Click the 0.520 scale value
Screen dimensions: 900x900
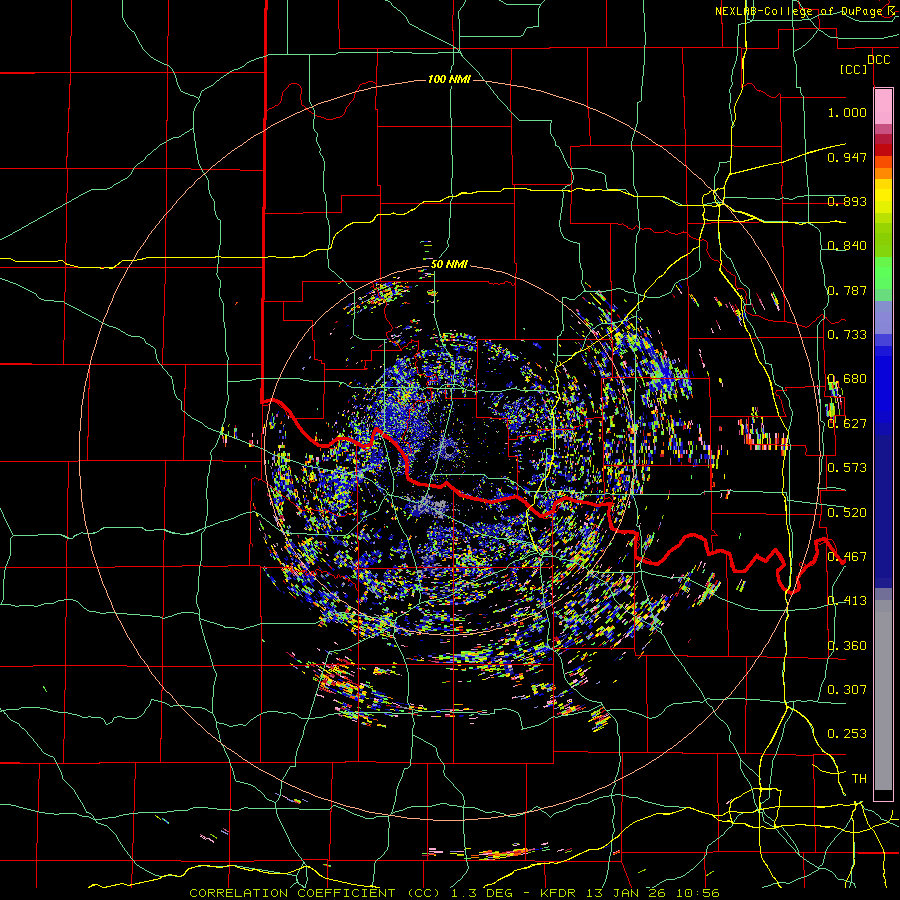847,513
